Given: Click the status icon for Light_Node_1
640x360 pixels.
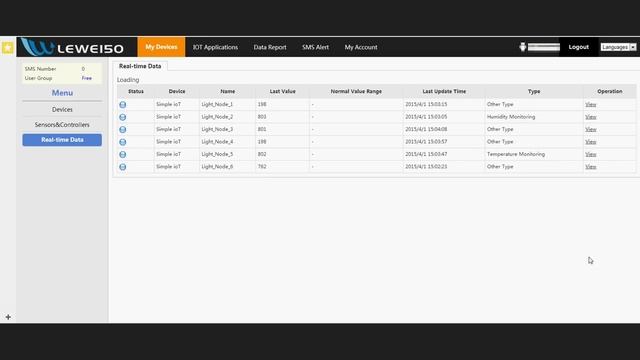Looking at the screenshot, I should pyautogui.click(x=122, y=104).
